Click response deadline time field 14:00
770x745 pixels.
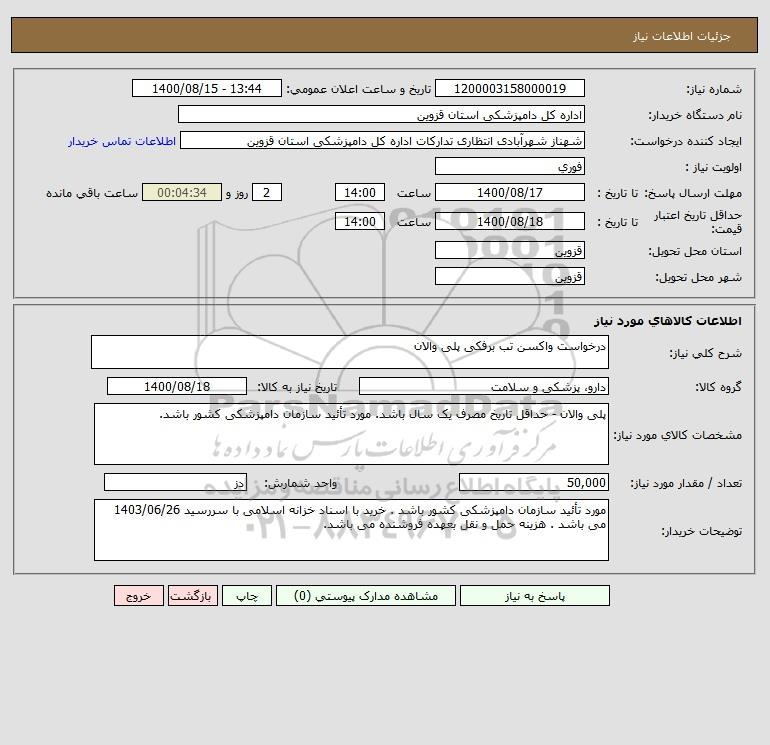point(359,193)
